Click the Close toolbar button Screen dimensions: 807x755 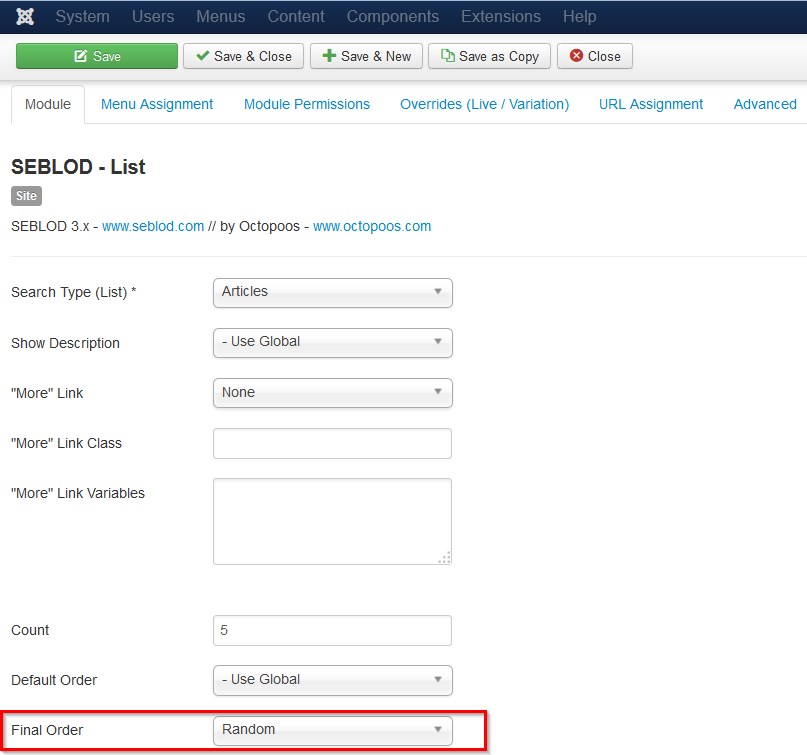pyautogui.click(x=594, y=56)
